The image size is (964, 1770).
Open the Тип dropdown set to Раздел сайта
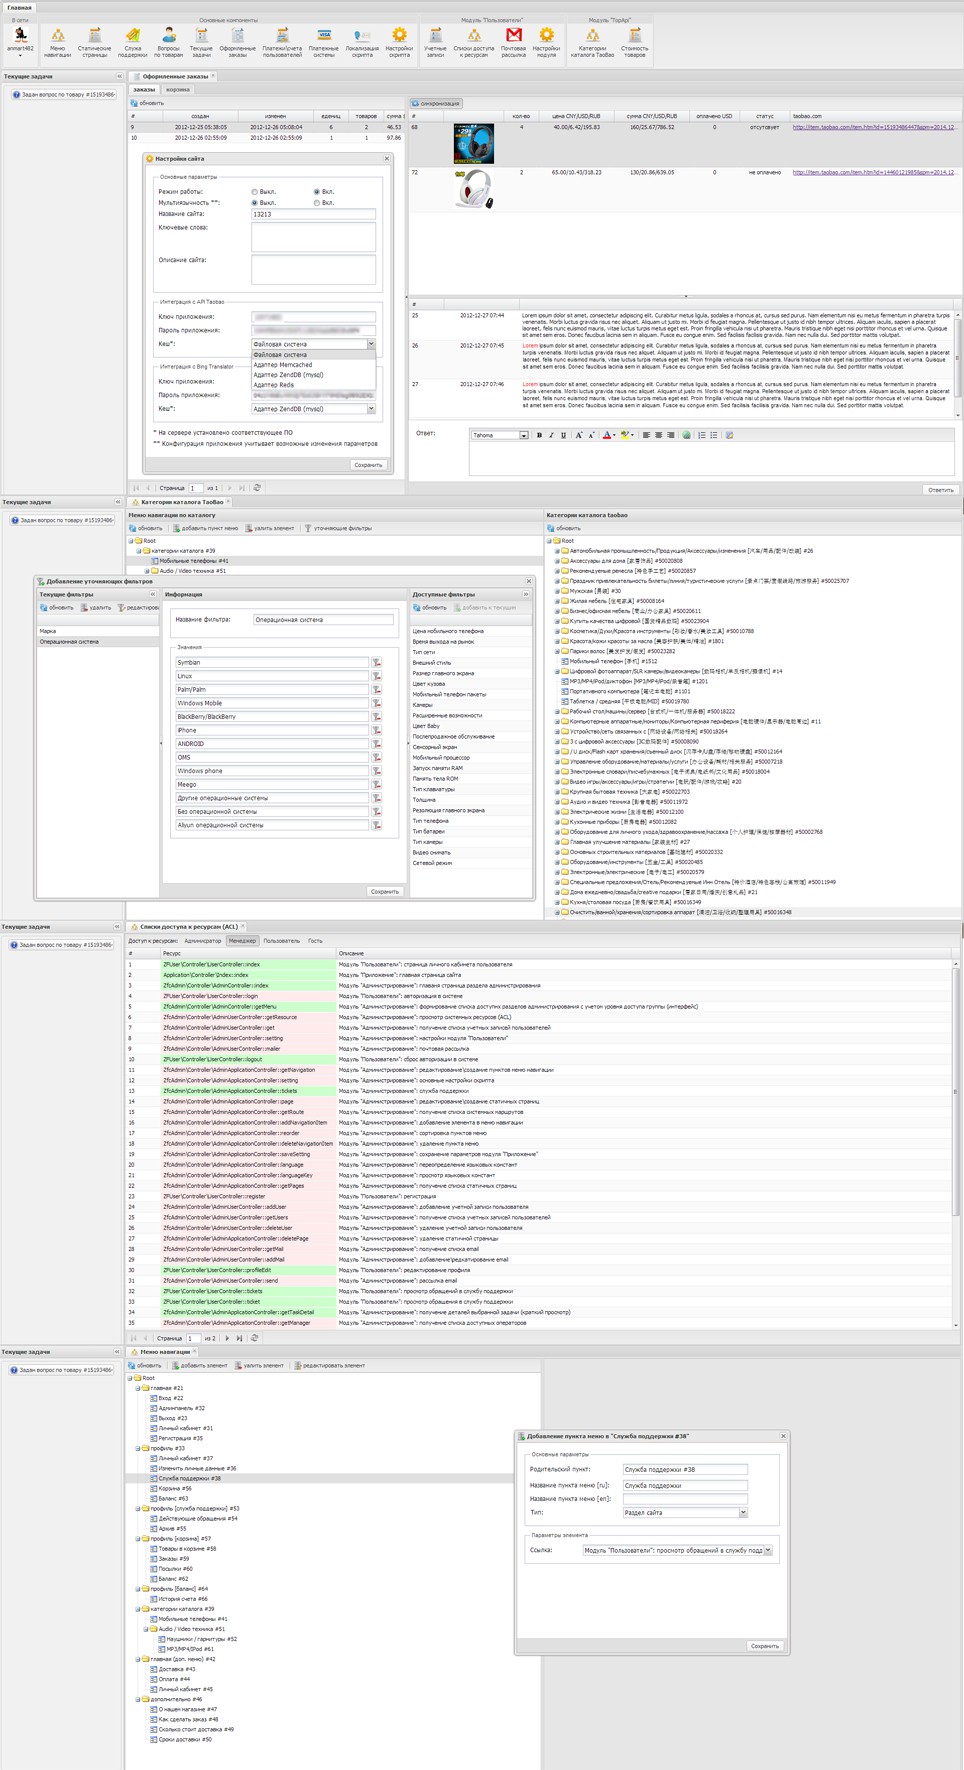[x=743, y=1513]
